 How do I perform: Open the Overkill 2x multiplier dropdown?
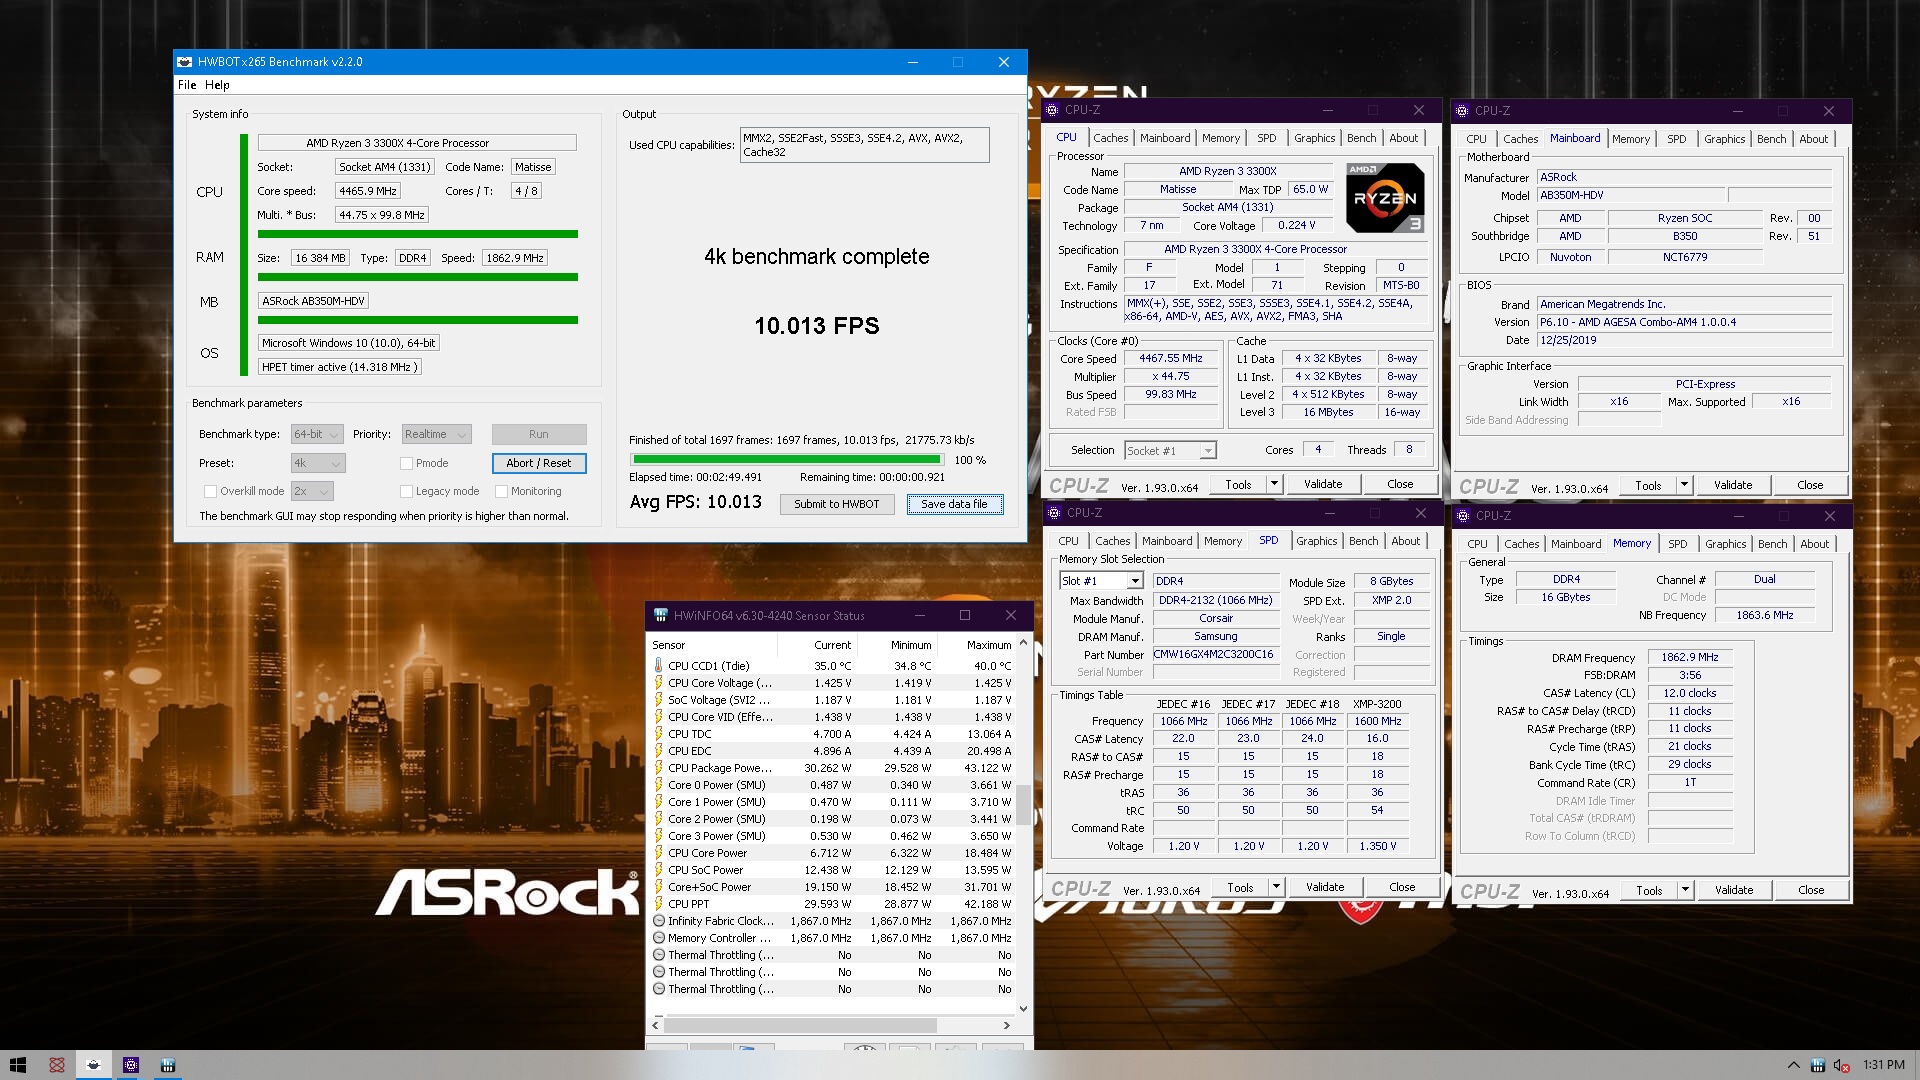click(x=312, y=491)
